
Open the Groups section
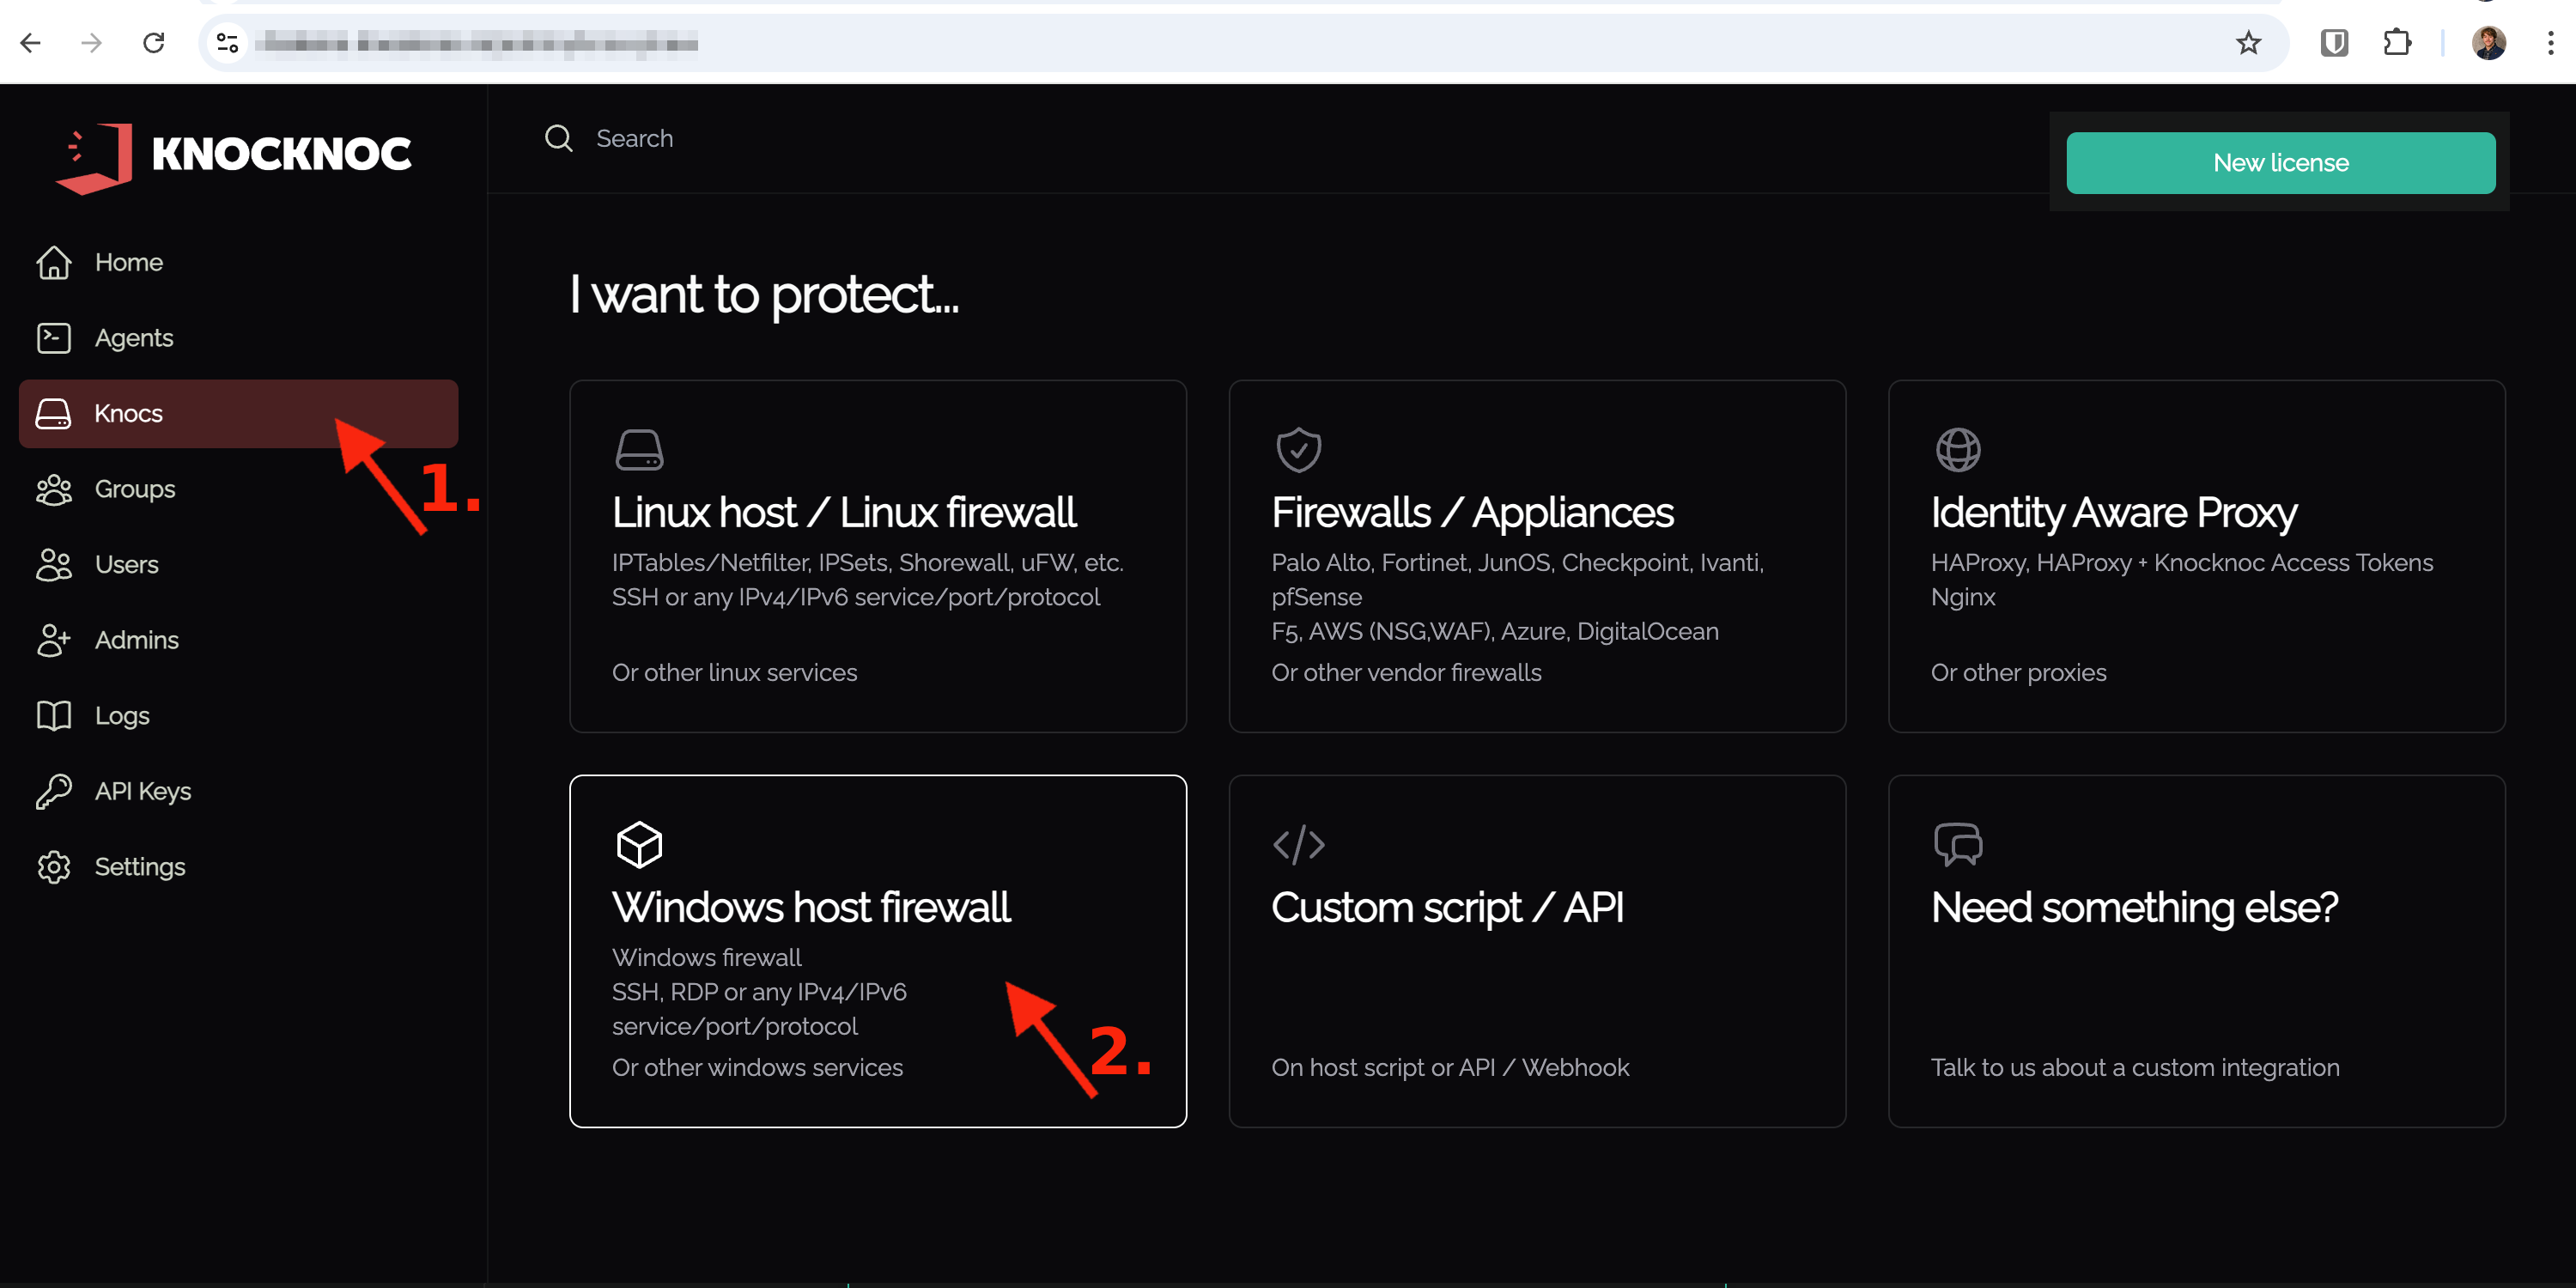pos(134,489)
